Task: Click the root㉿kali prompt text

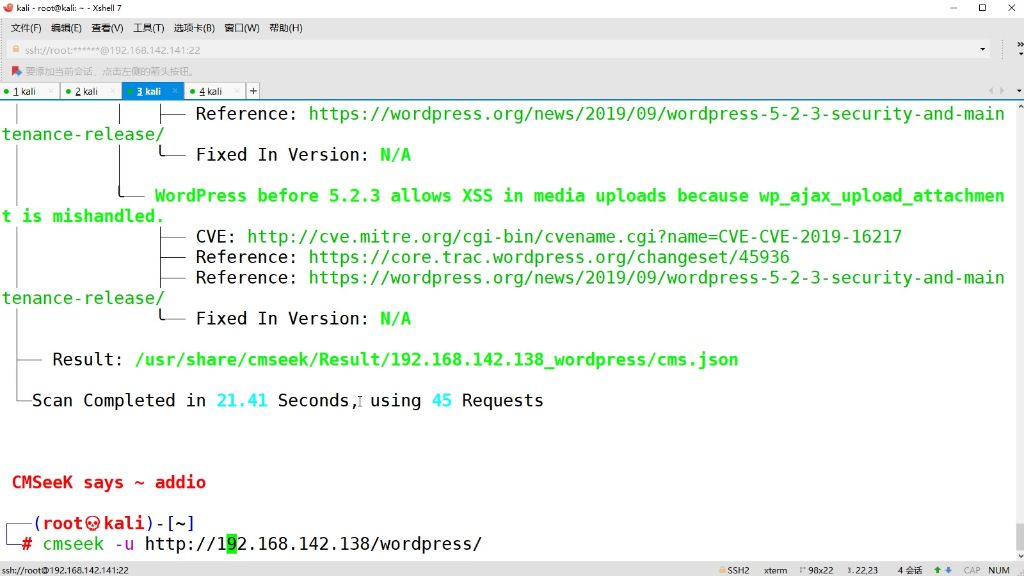Action: (x=93, y=524)
